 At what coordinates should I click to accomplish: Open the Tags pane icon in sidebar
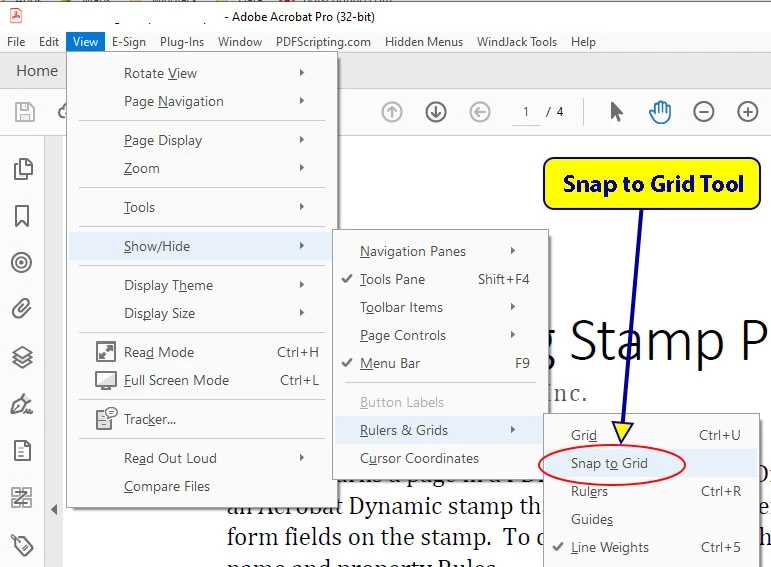[x=22, y=544]
